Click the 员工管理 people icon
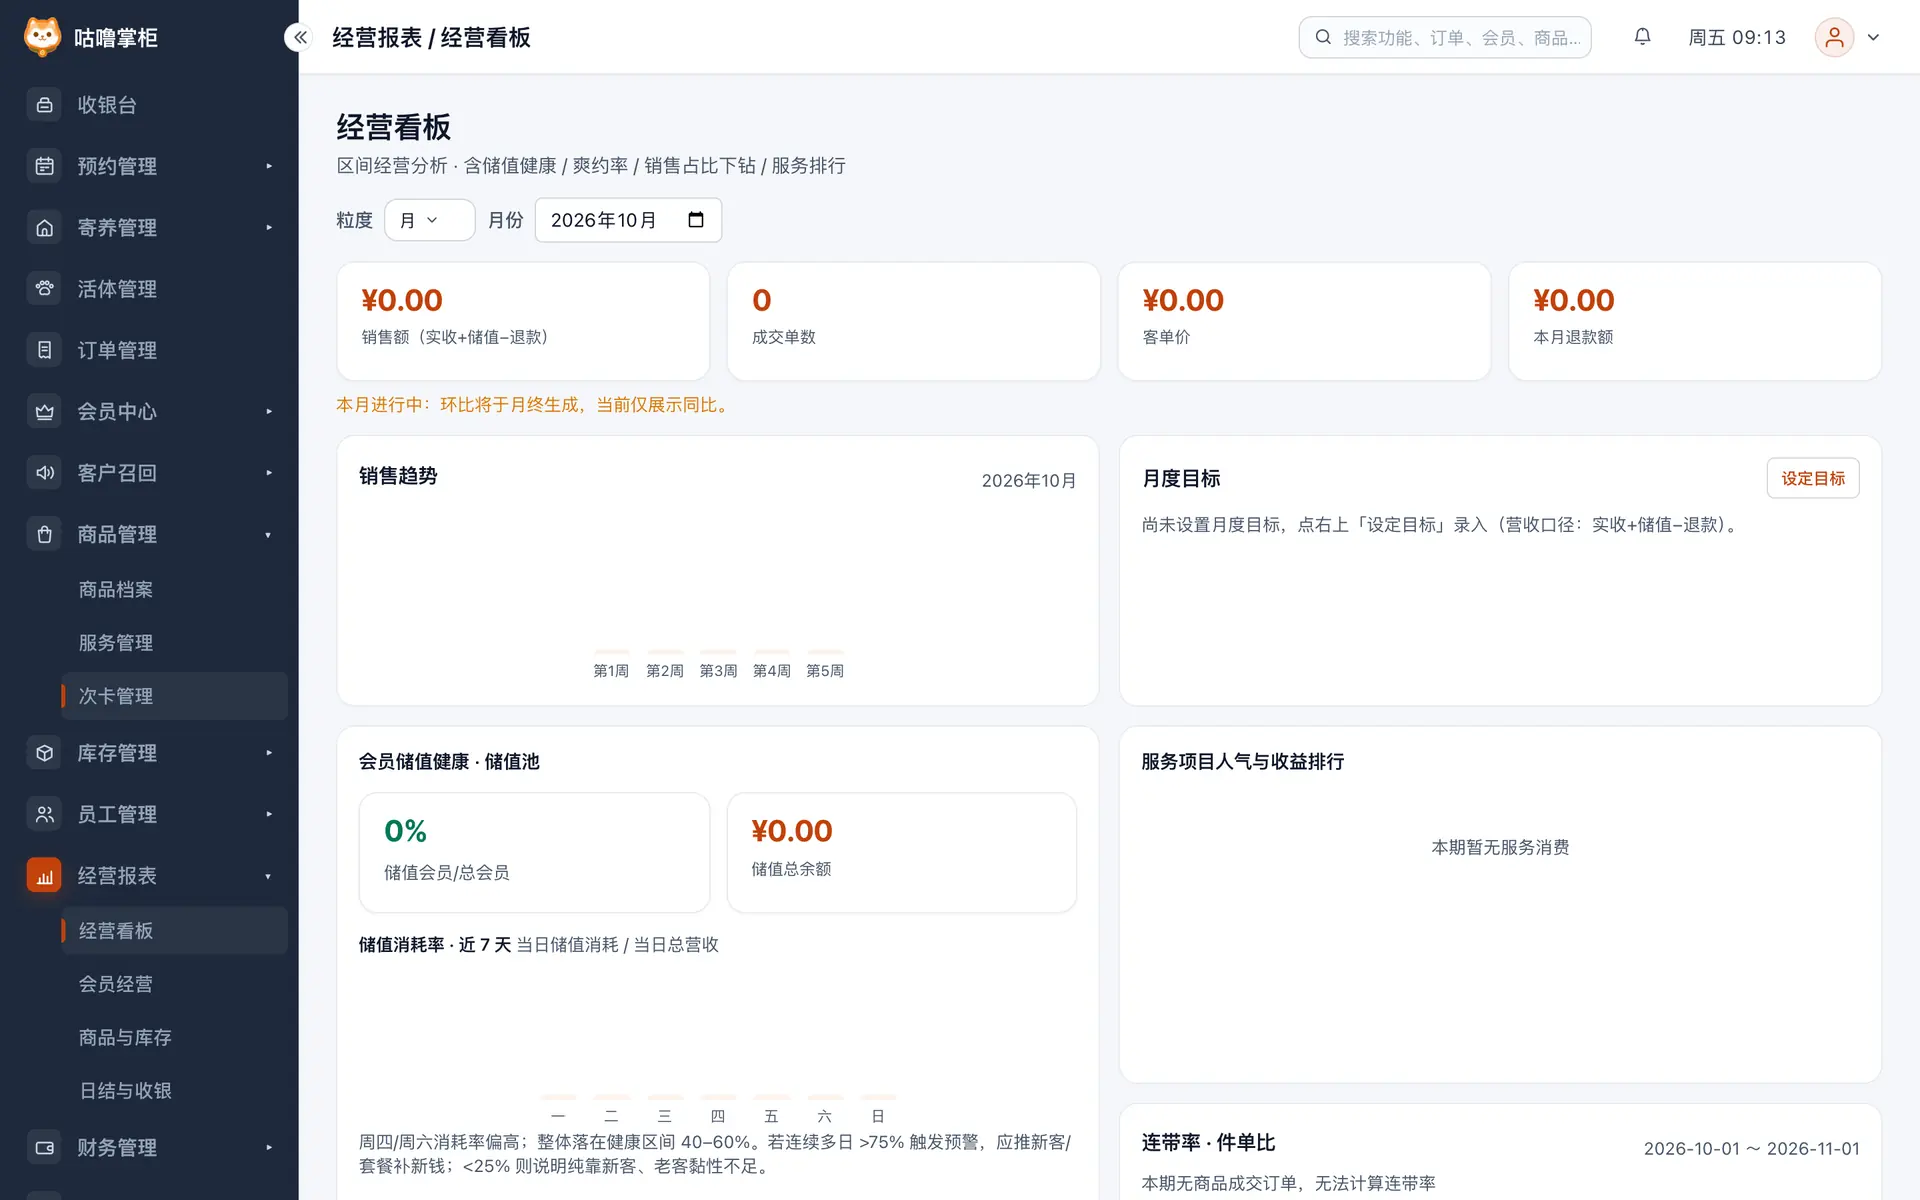The image size is (1920, 1200). (44, 814)
